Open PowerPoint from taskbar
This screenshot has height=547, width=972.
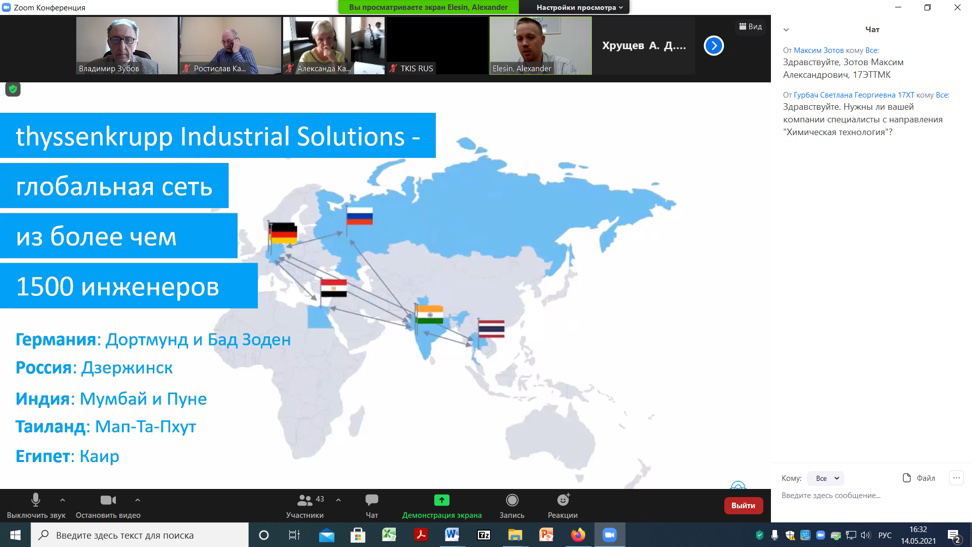(x=546, y=535)
